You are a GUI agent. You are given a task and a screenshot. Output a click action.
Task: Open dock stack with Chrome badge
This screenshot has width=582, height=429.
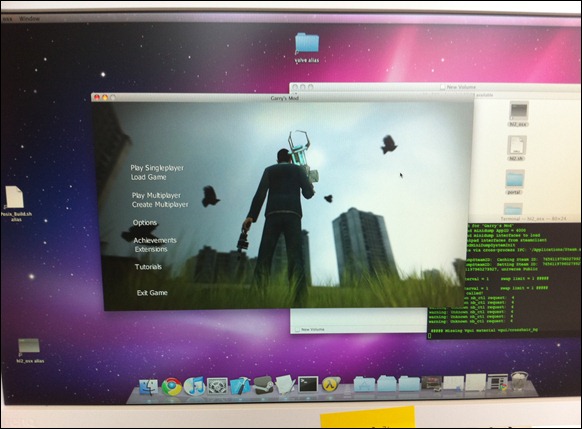(497, 383)
